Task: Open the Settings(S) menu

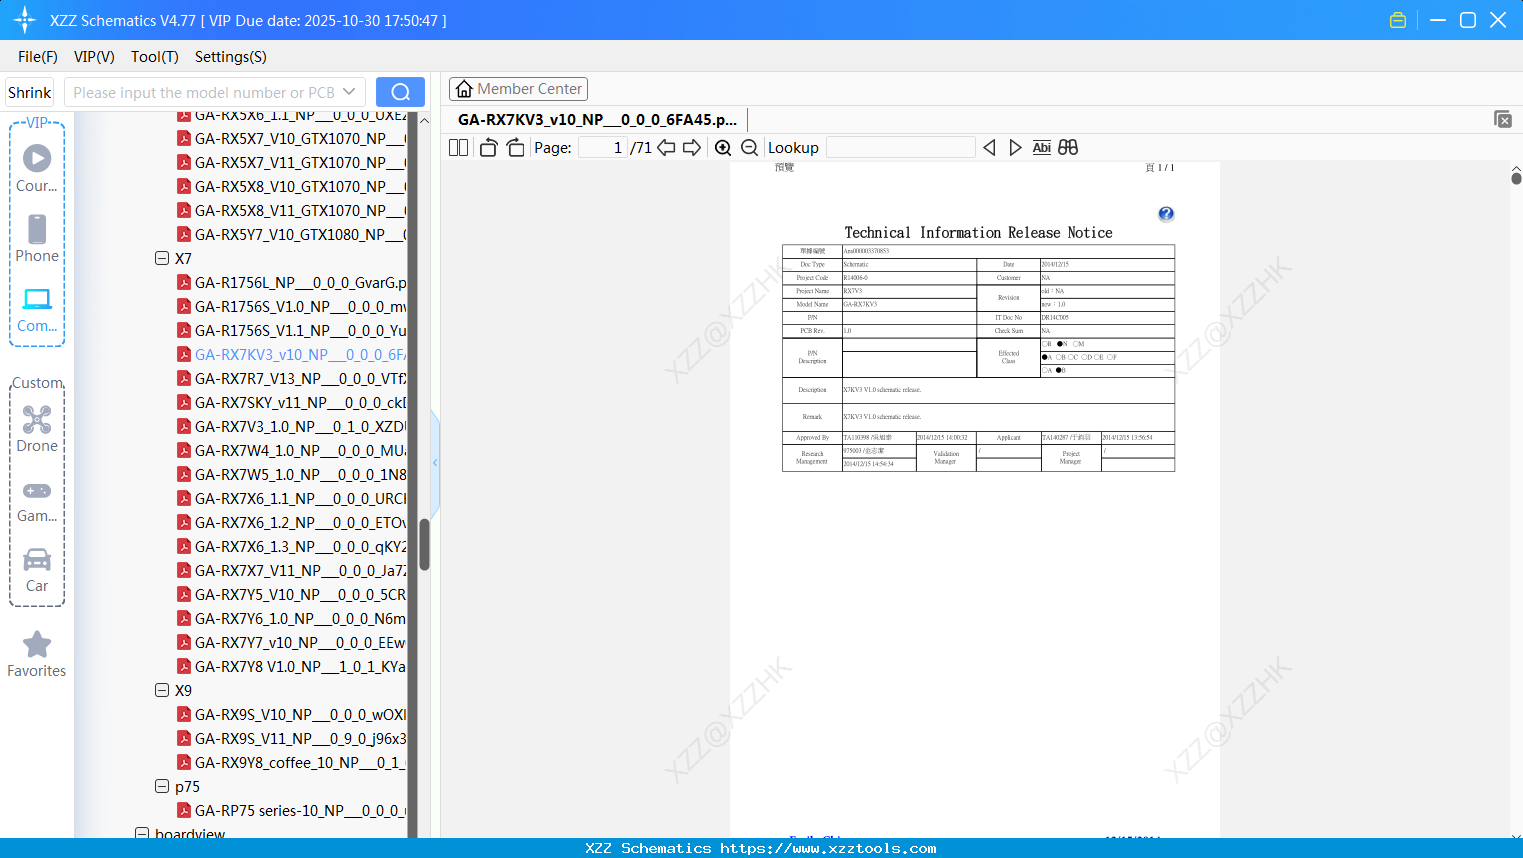Action: coord(231,57)
